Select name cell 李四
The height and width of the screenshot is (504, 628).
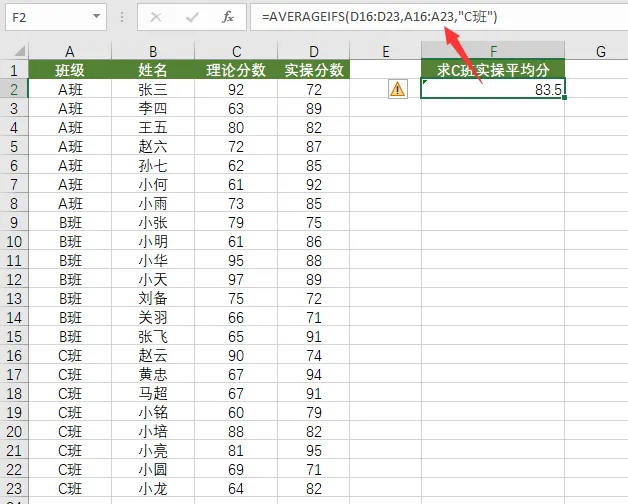click(153, 108)
